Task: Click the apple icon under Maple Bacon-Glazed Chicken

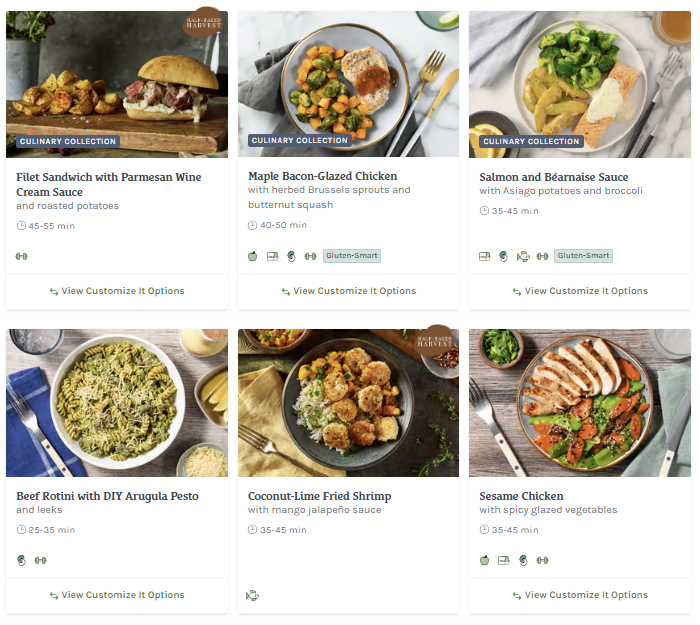Action: (254, 256)
